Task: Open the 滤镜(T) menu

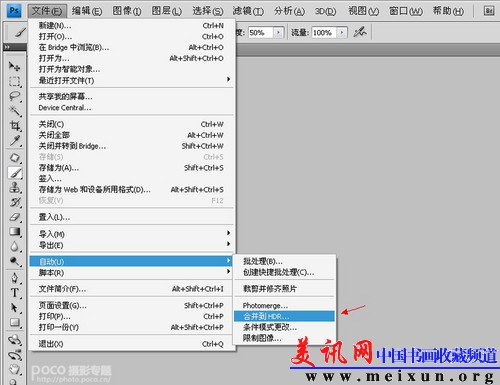Action: click(x=248, y=11)
